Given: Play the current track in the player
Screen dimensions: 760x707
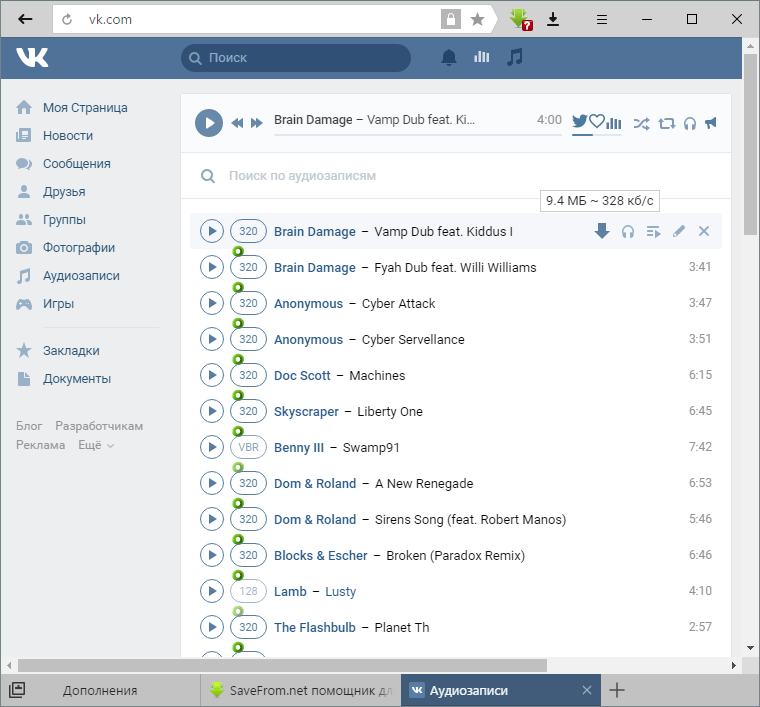Looking at the screenshot, I should (x=209, y=123).
